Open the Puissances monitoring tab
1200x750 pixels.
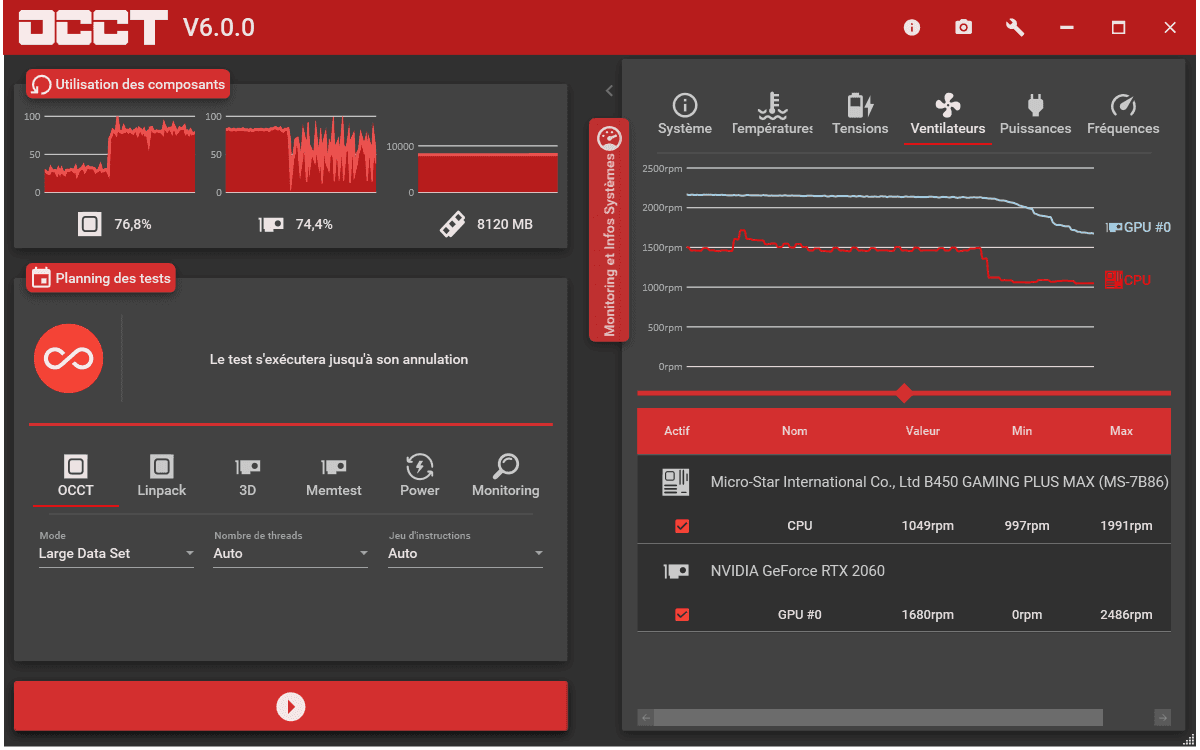click(x=1036, y=115)
